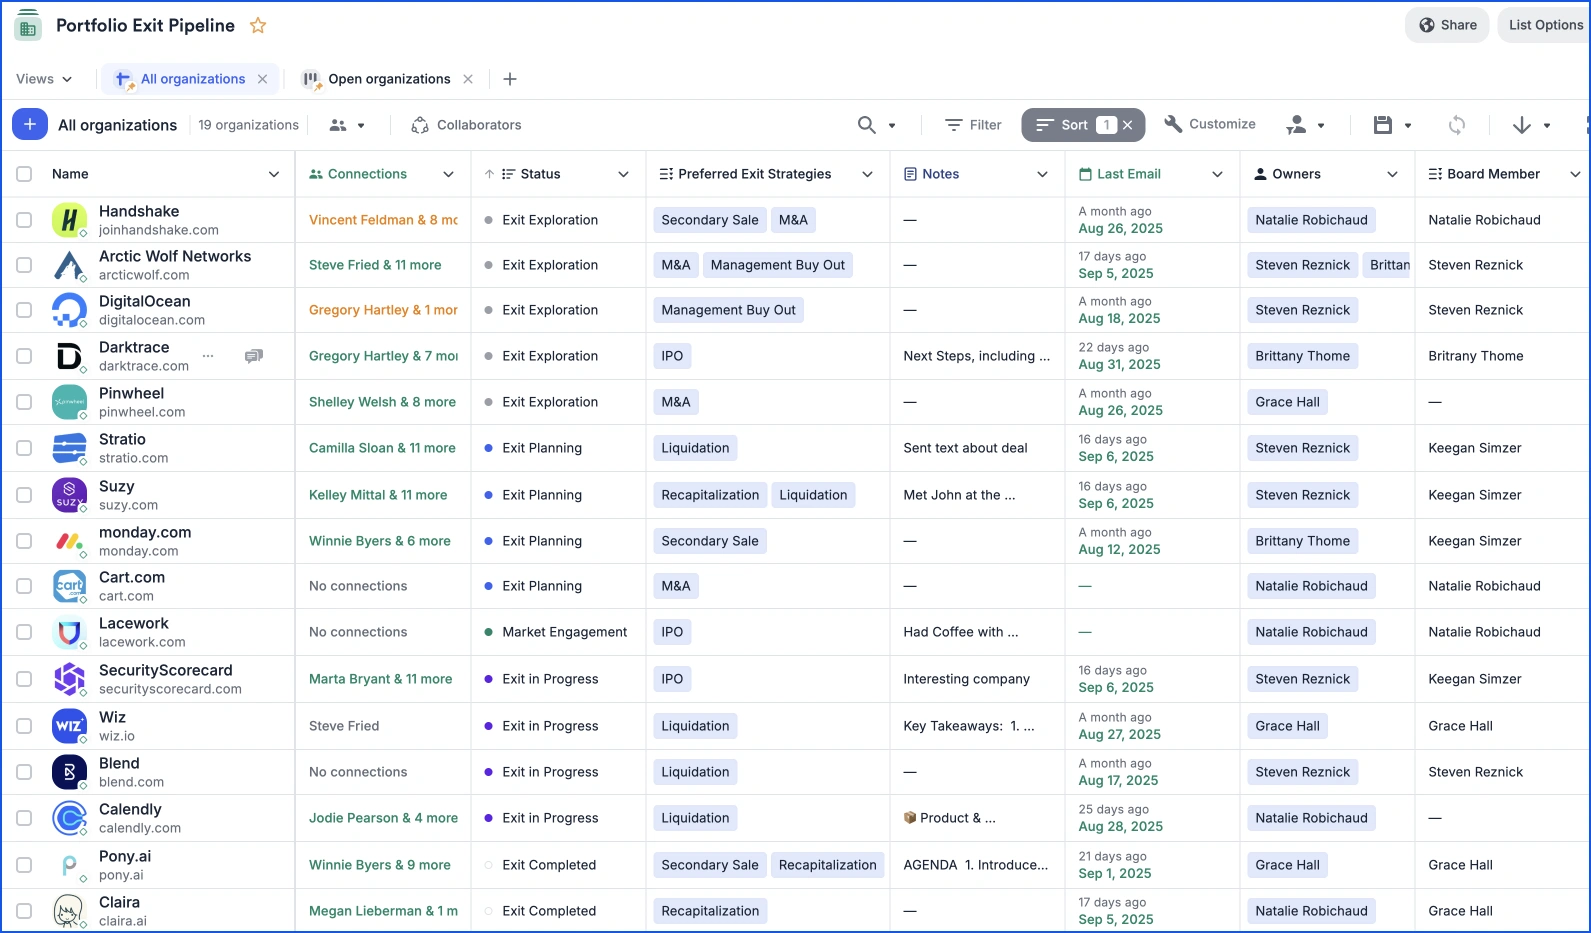Viewport: 1591px width, 933px height.
Task: Open Camilla Sloan connections for Stratio
Action: (382, 448)
